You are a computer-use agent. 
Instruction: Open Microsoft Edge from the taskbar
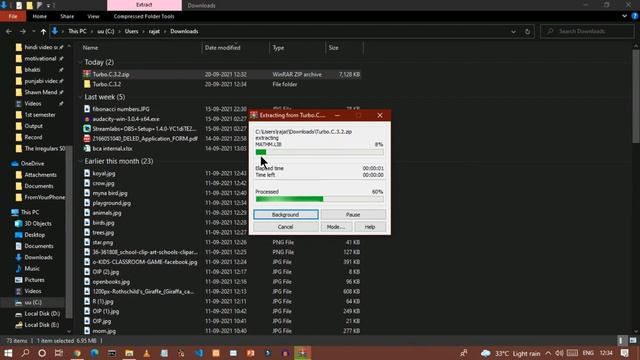(x=94, y=353)
